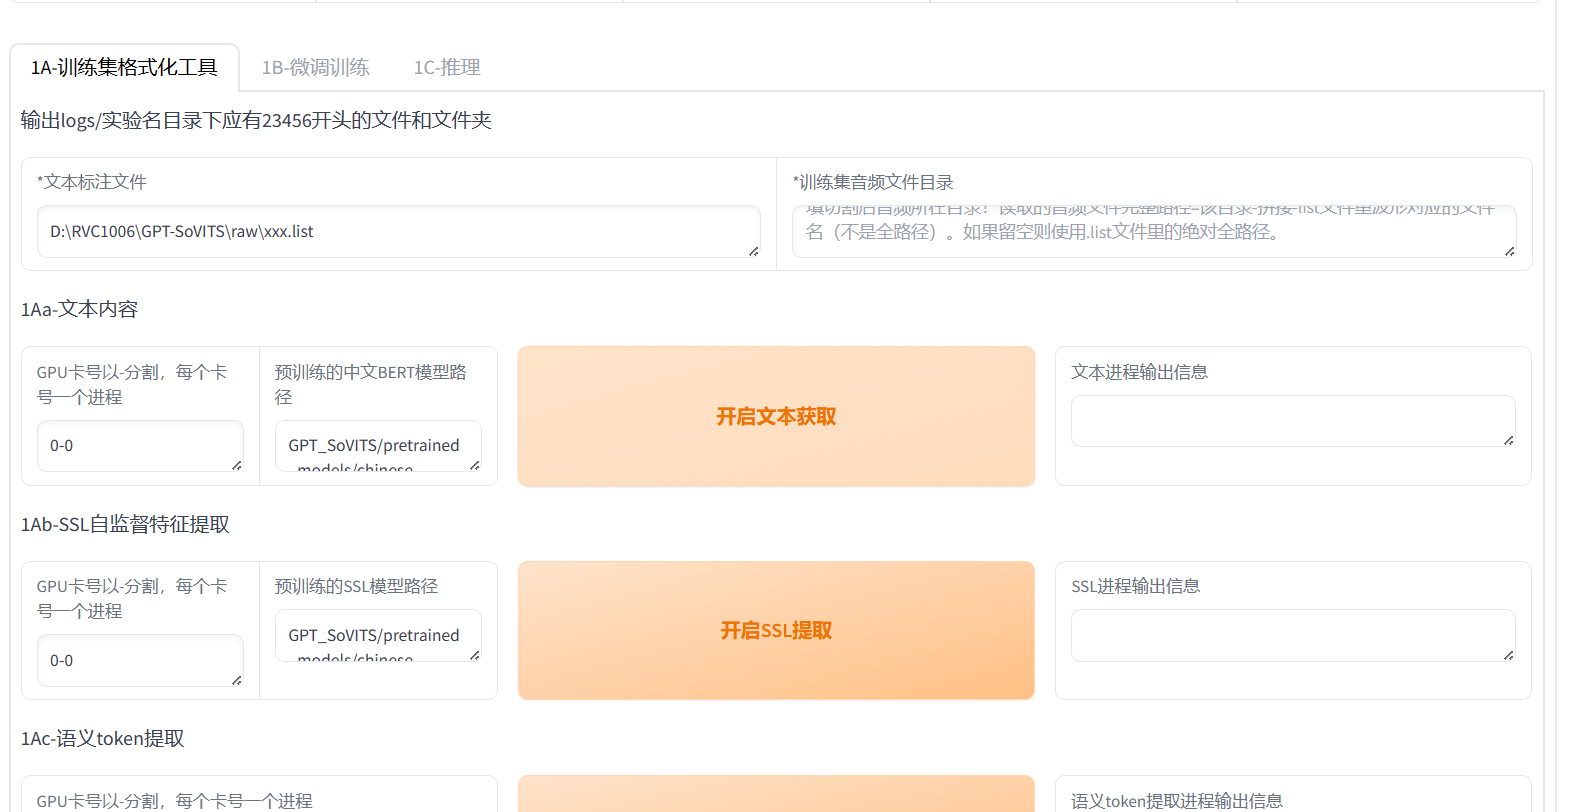Click the SSL进程输出信息 output box

[1293, 635]
